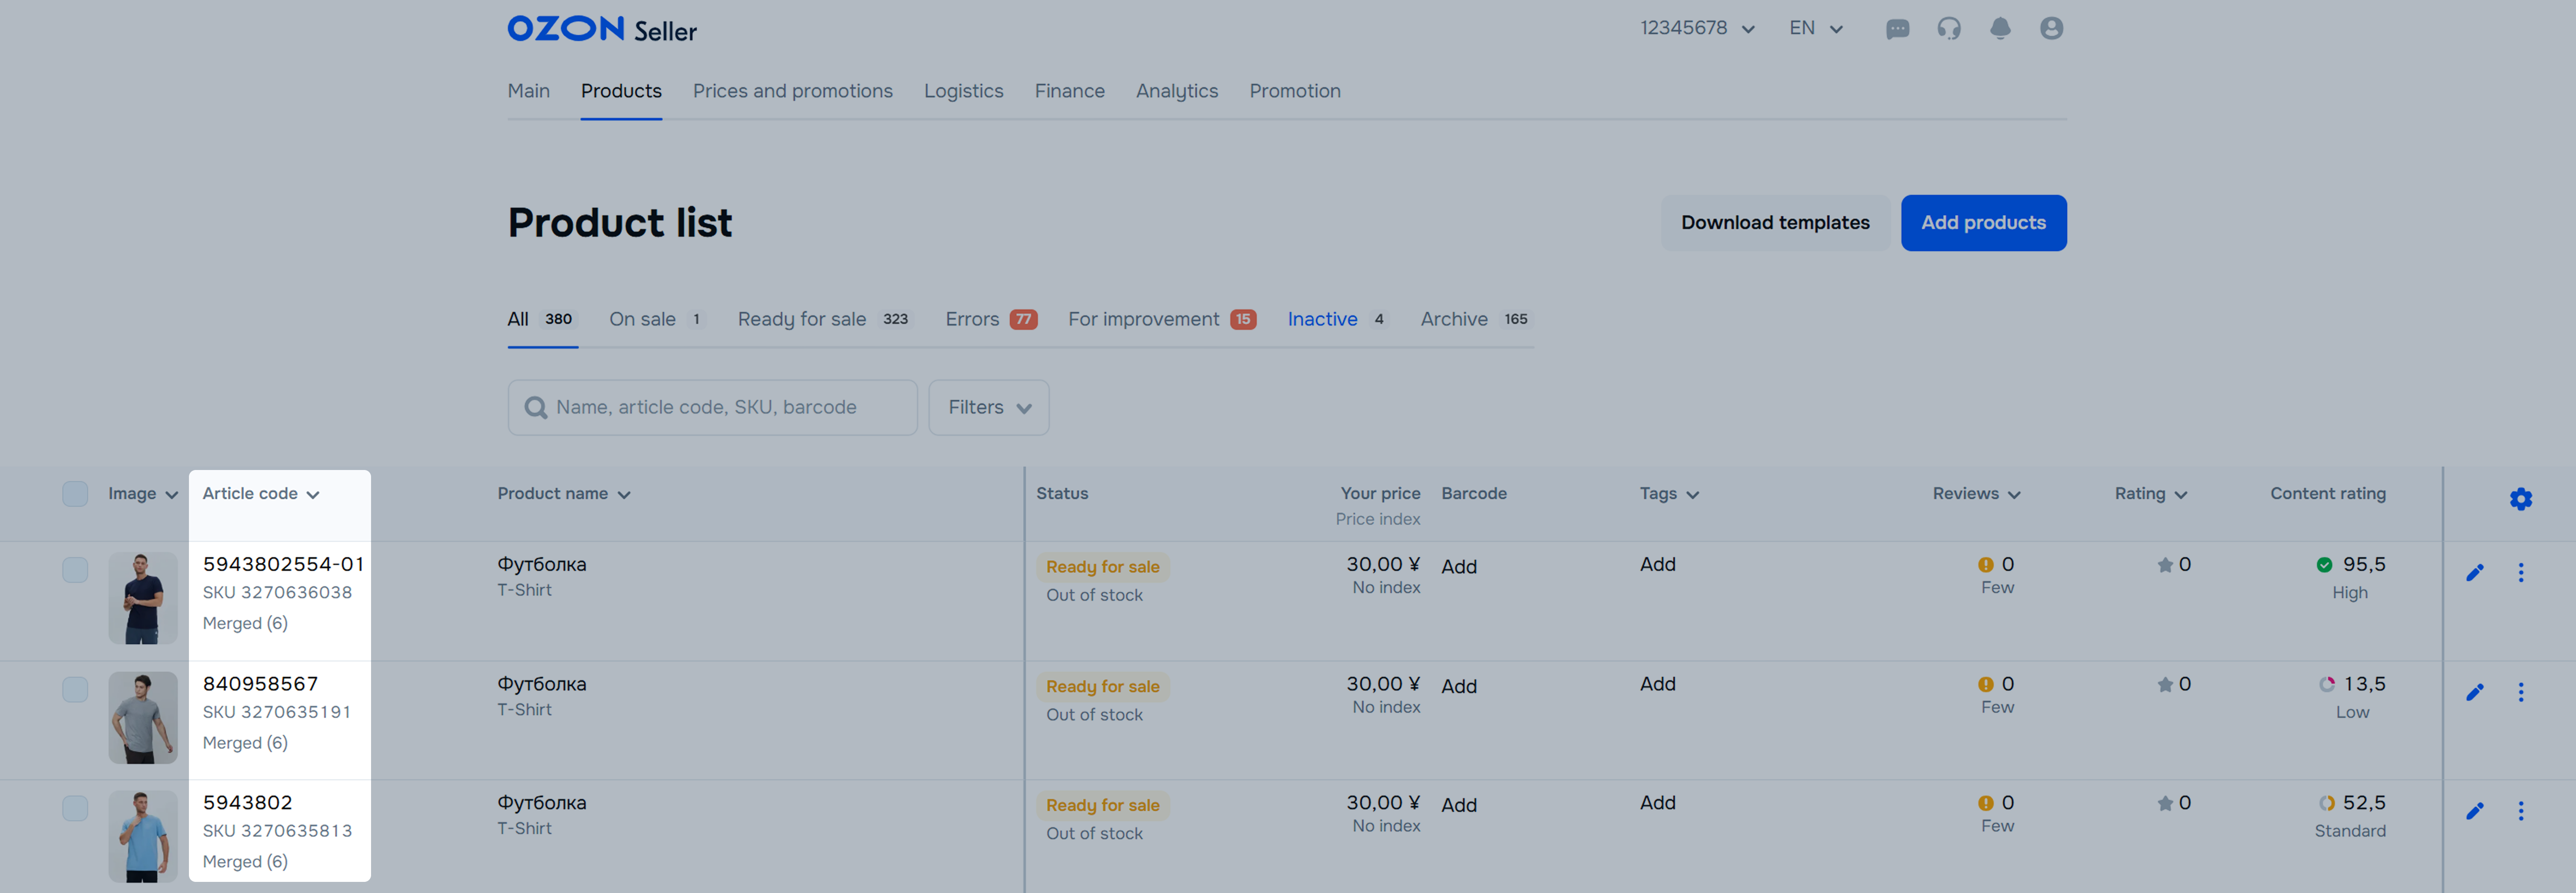Expand the Filters dropdown
The width and height of the screenshot is (2576, 893).
click(x=988, y=407)
